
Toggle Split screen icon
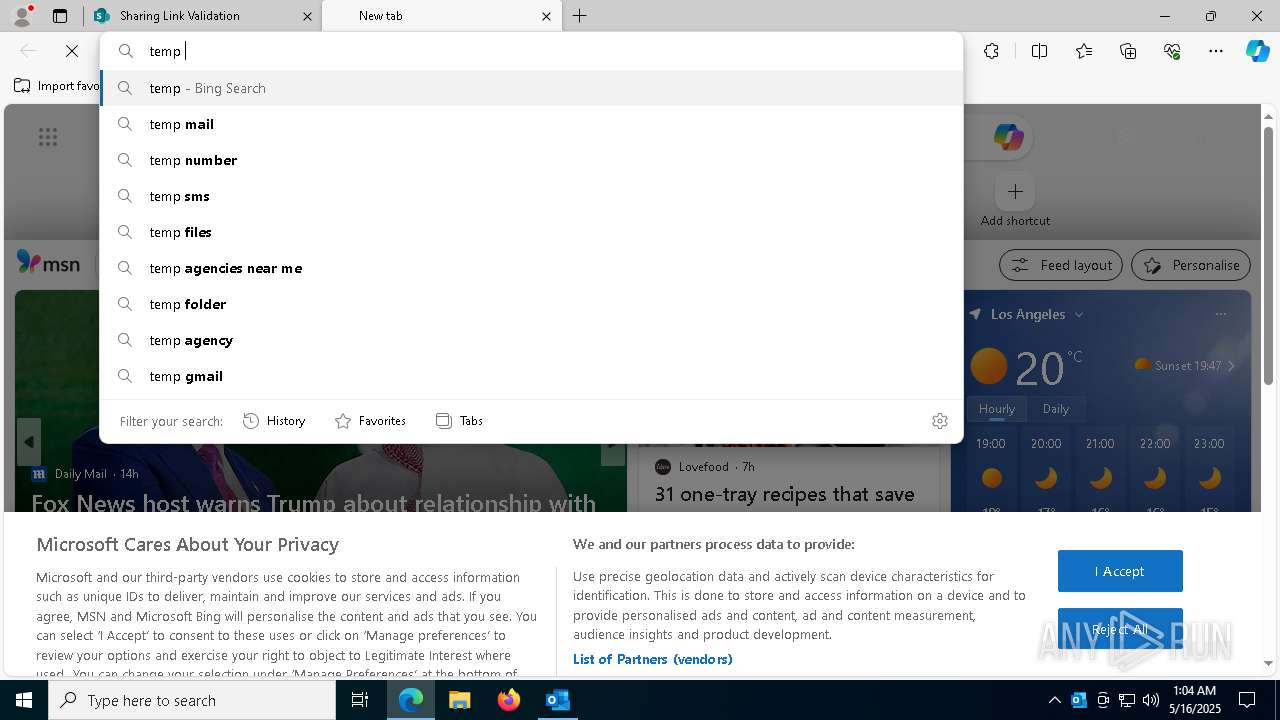[1039, 51]
